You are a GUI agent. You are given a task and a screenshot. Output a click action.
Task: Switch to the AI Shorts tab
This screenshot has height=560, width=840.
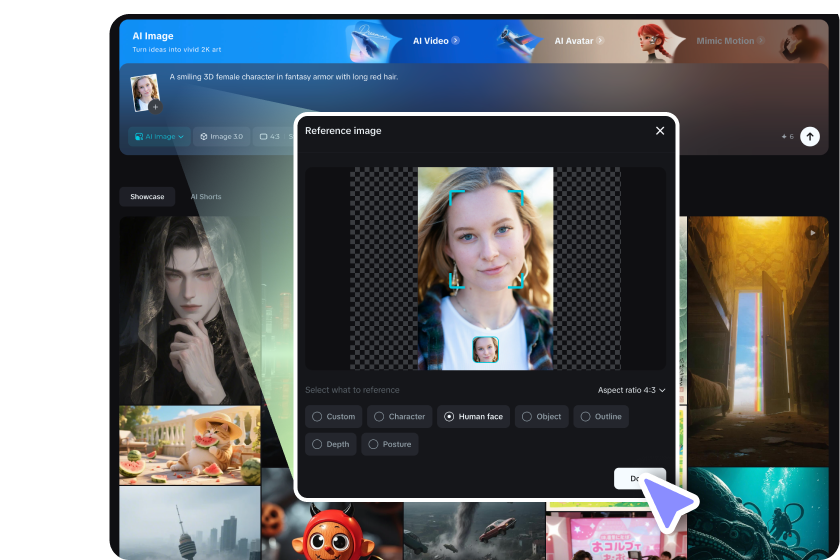[206, 197]
